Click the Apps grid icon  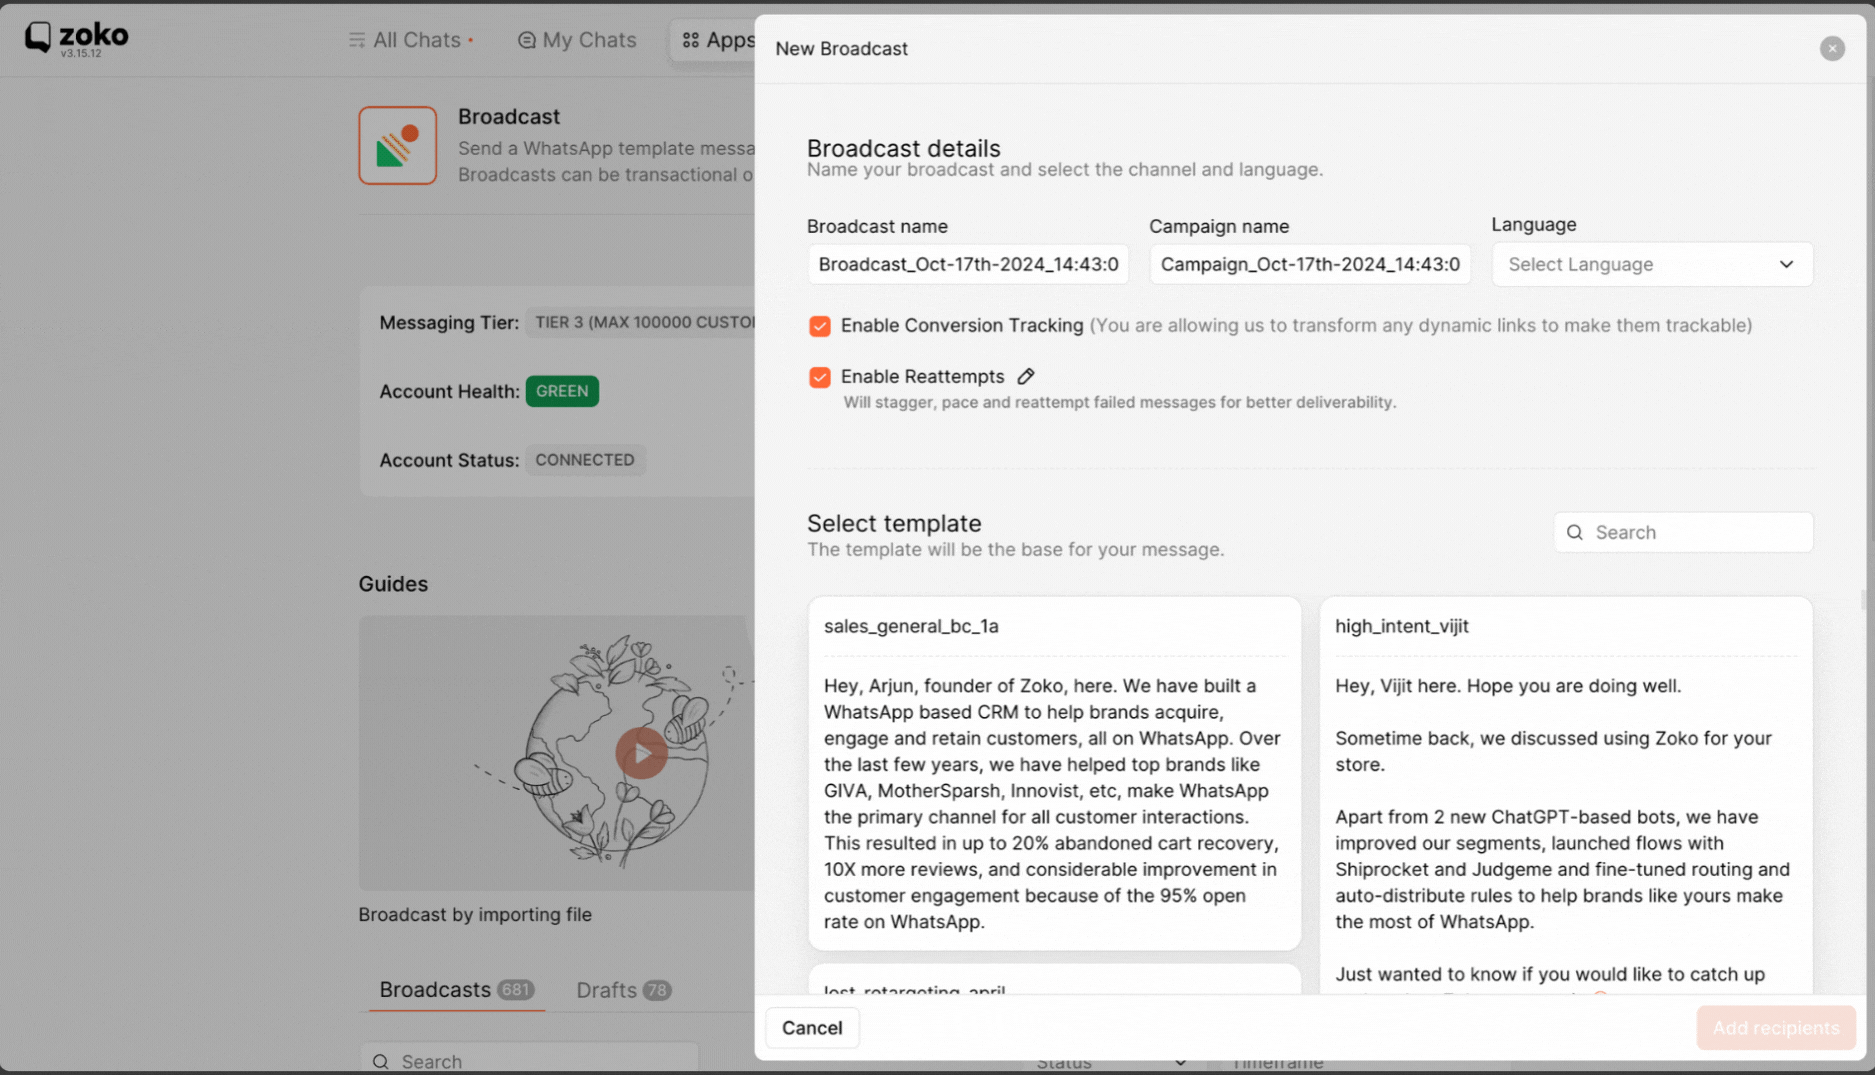coord(690,40)
